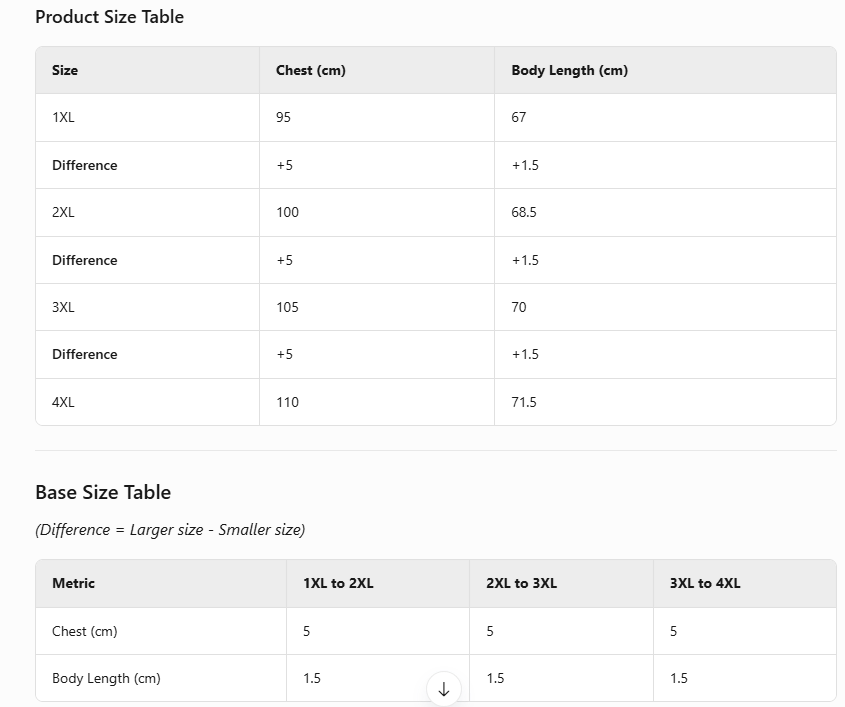Click the chest value 110
Image resolution: width=845 pixels, height=707 pixels.
[x=287, y=402]
